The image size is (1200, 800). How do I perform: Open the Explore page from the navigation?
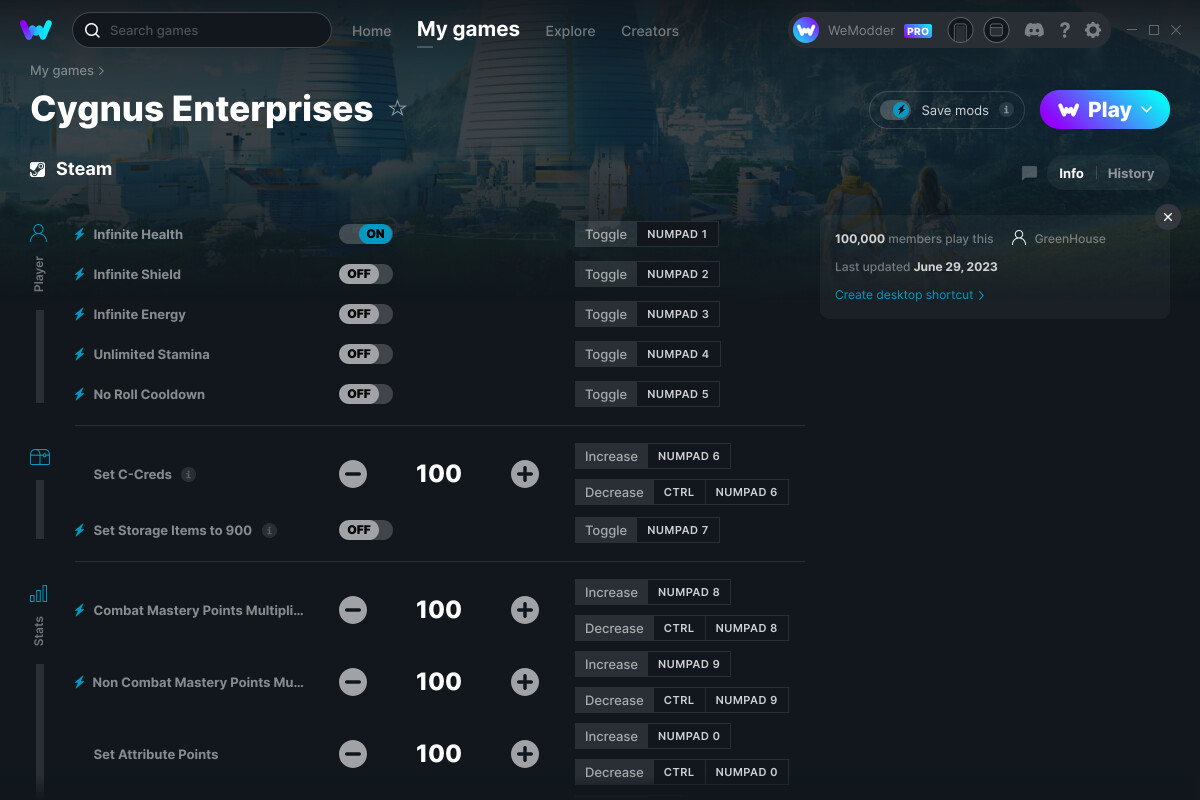570,31
